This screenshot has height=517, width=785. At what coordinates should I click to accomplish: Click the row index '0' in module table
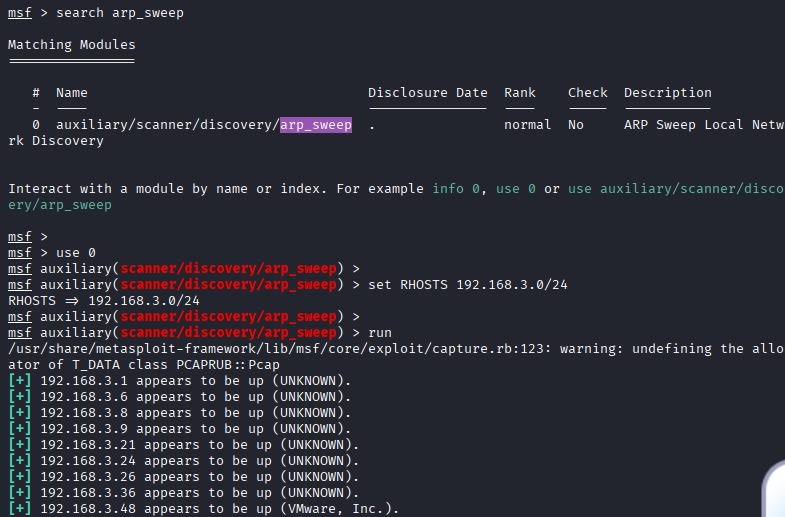[36, 125]
